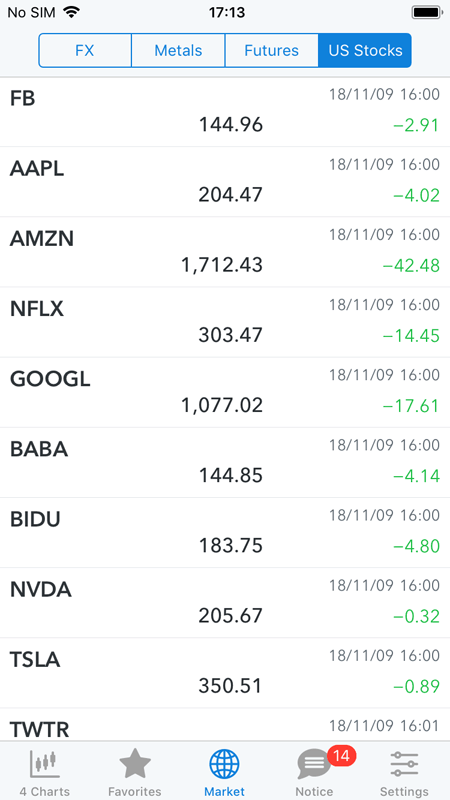Tap the Market globe icon

224,764
